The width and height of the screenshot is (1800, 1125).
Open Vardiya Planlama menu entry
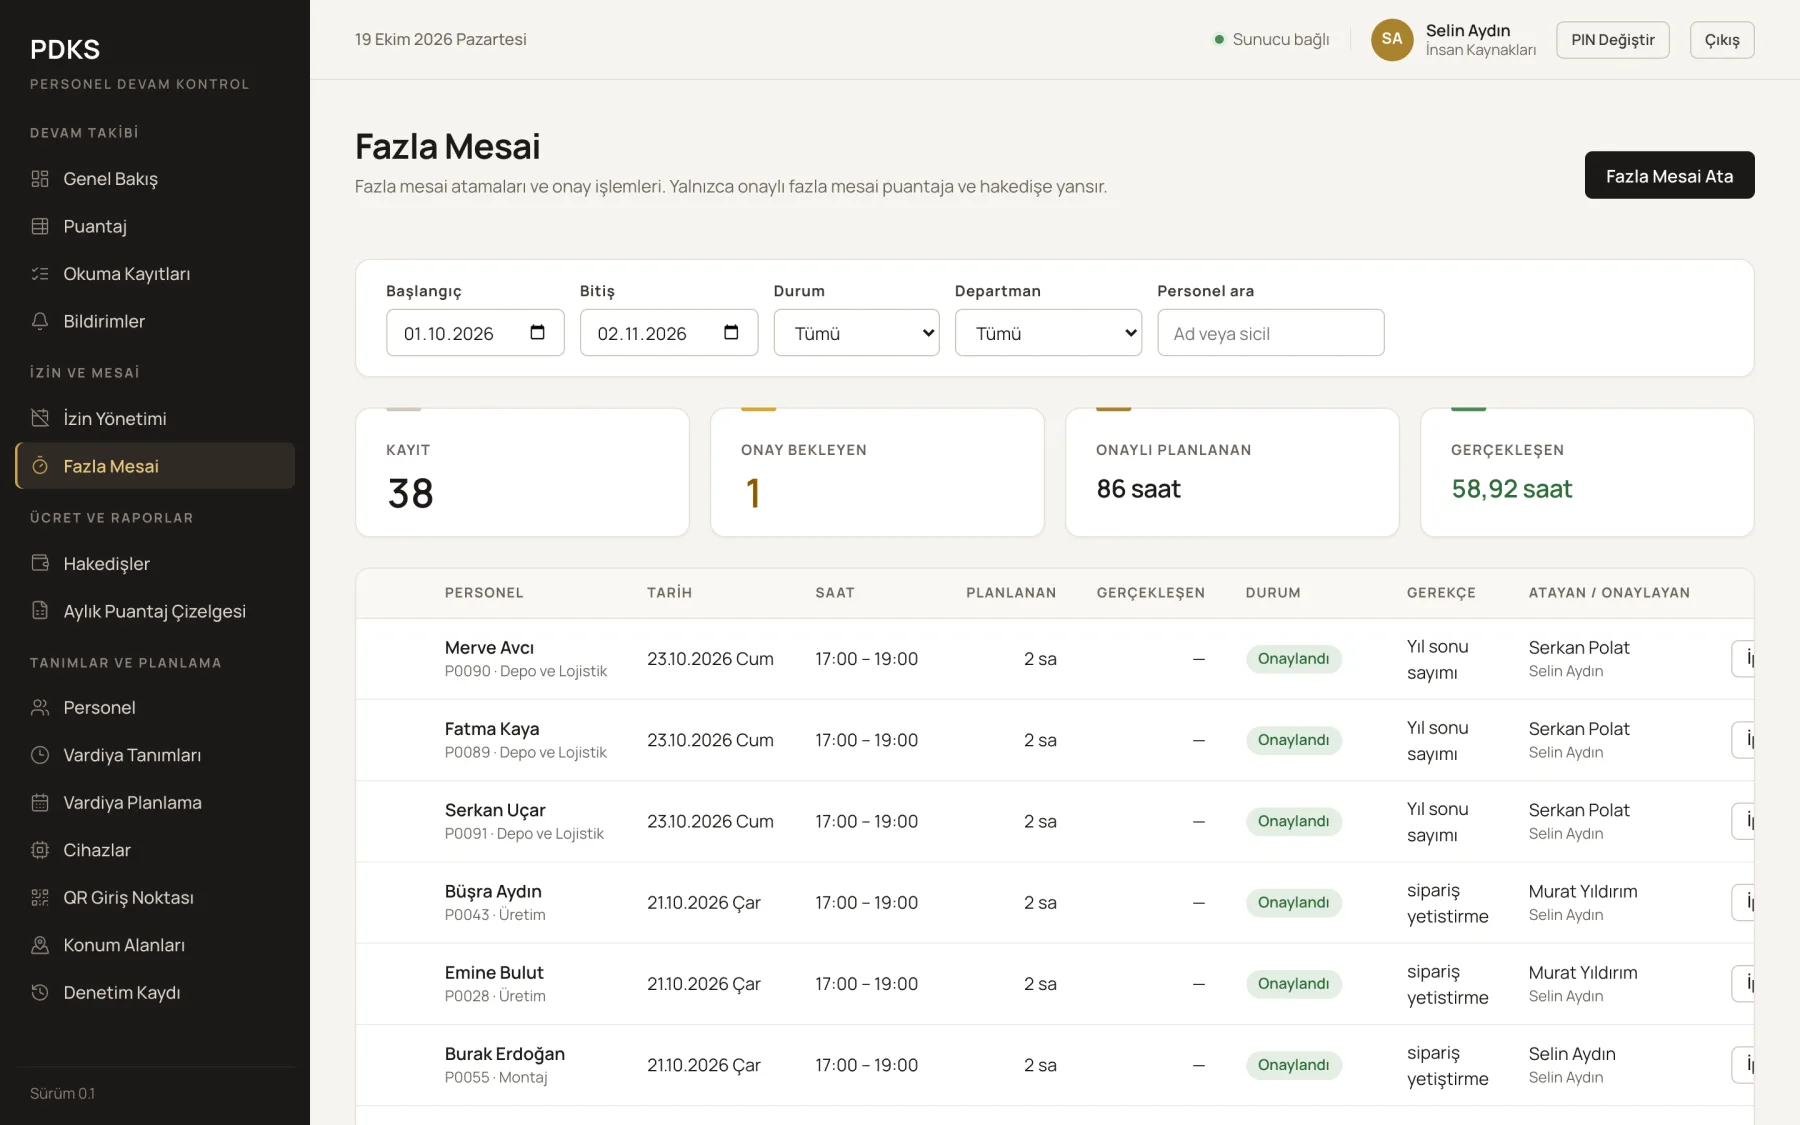pos(155,802)
